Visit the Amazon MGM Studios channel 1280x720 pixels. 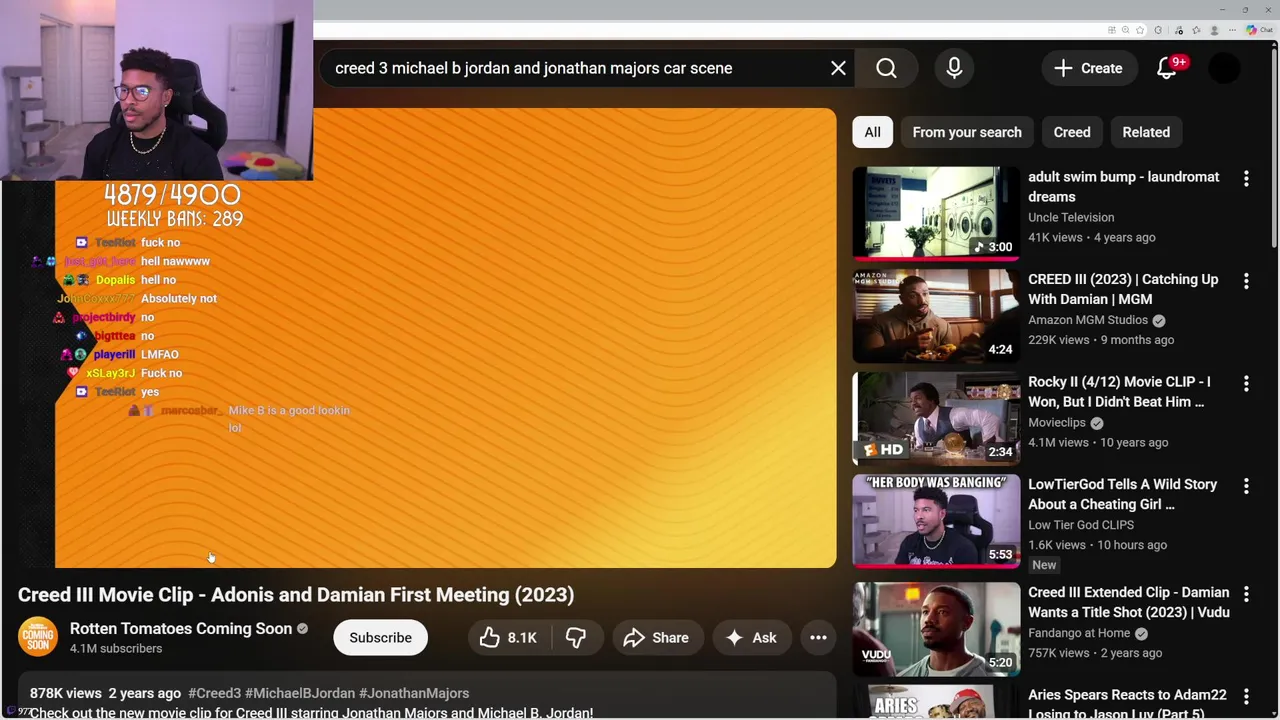(1088, 320)
